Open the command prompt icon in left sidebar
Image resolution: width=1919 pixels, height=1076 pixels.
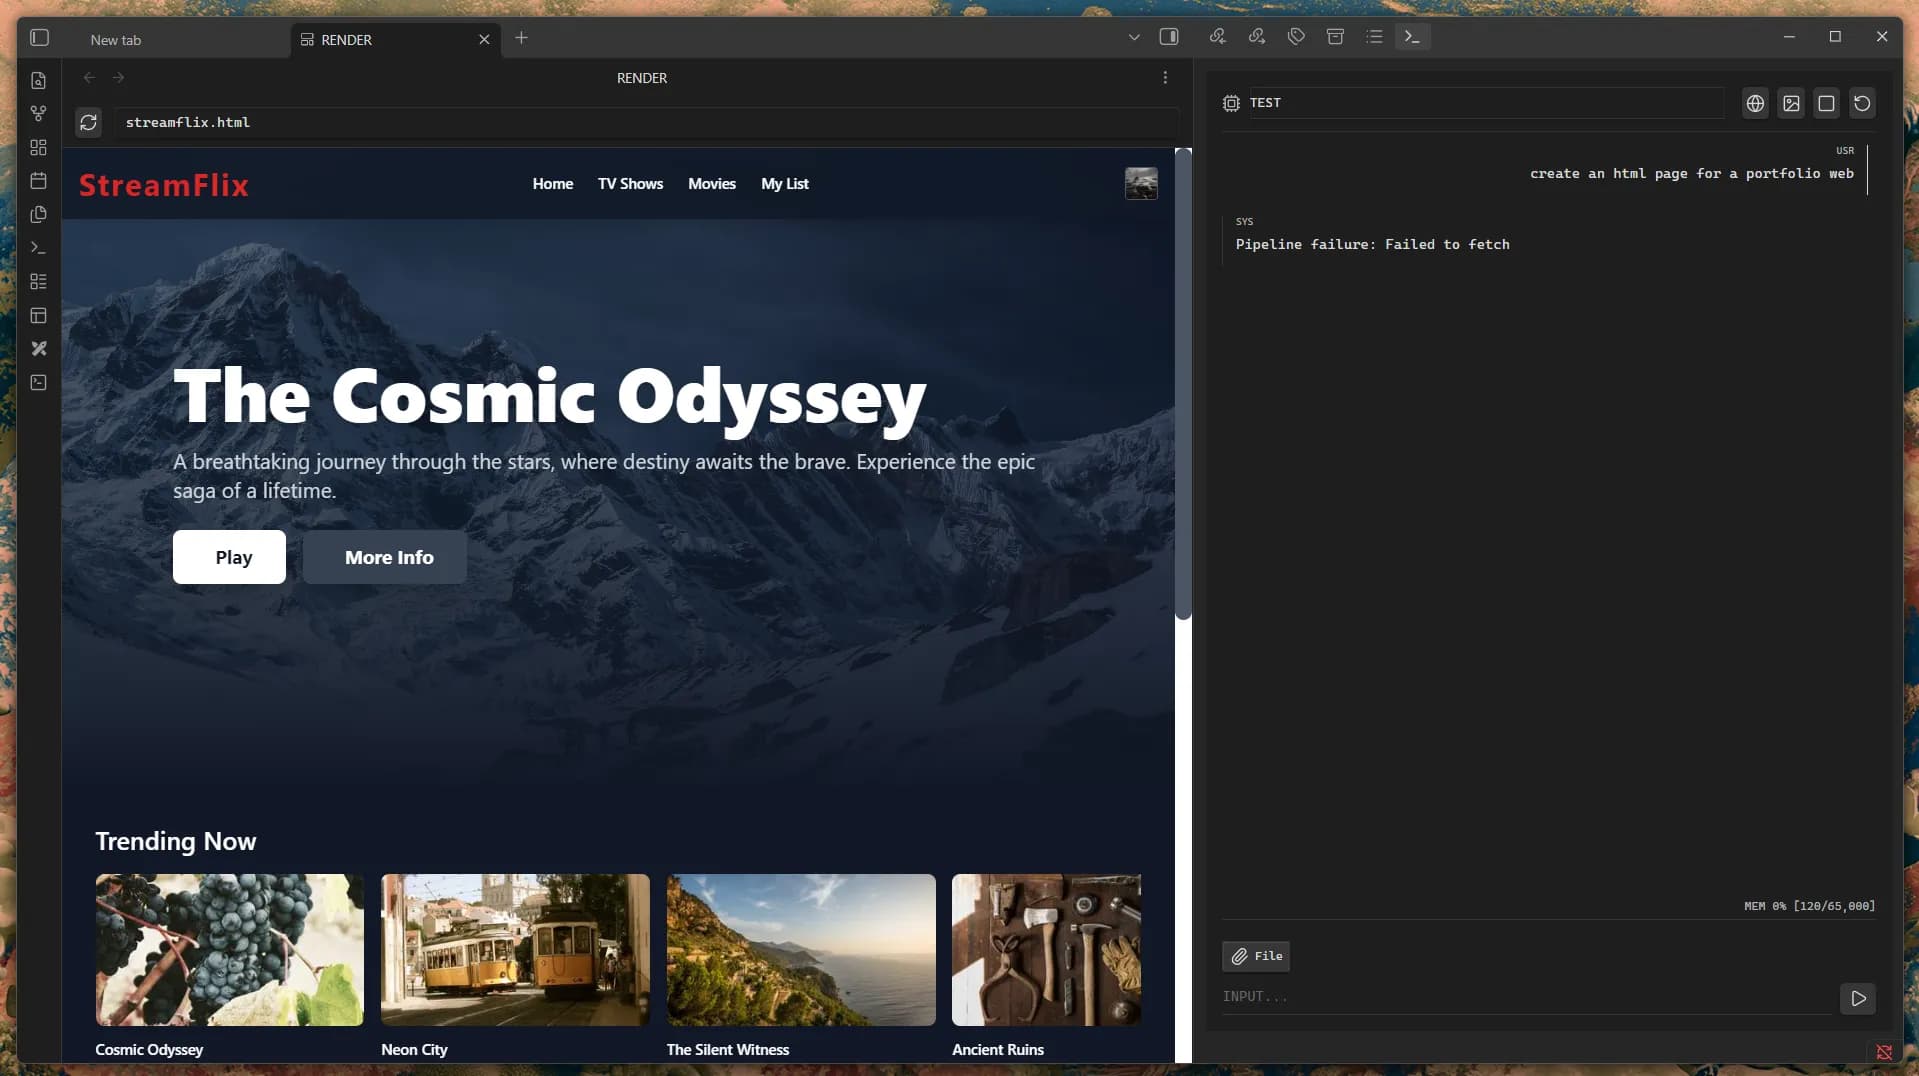tap(39, 248)
